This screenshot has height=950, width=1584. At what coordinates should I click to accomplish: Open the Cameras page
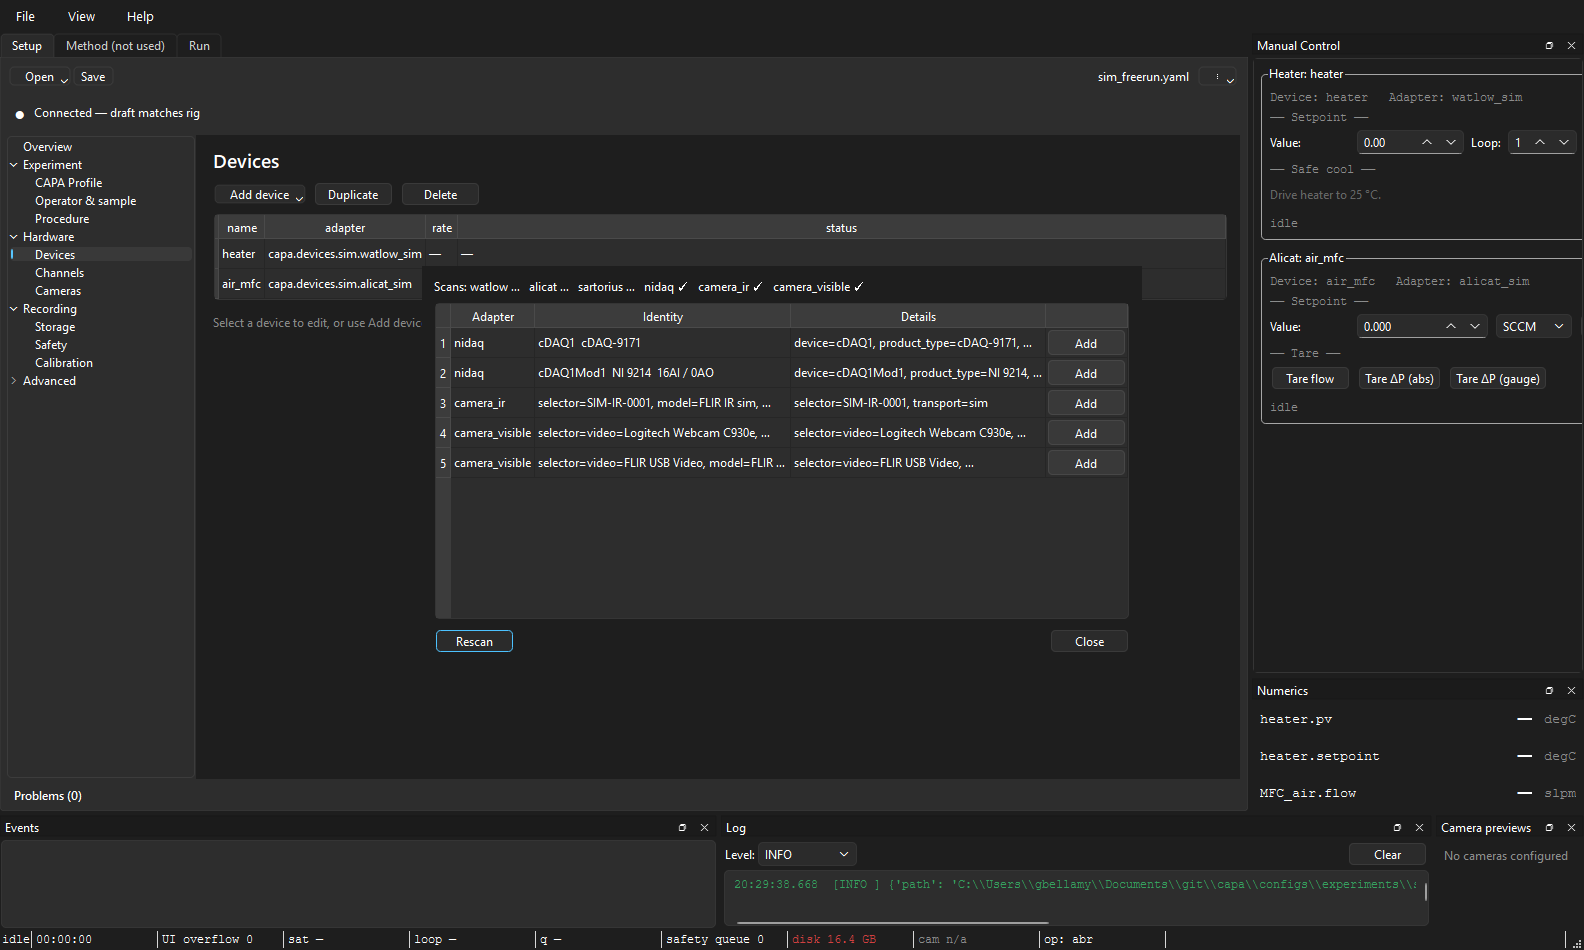click(x=58, y=291)
